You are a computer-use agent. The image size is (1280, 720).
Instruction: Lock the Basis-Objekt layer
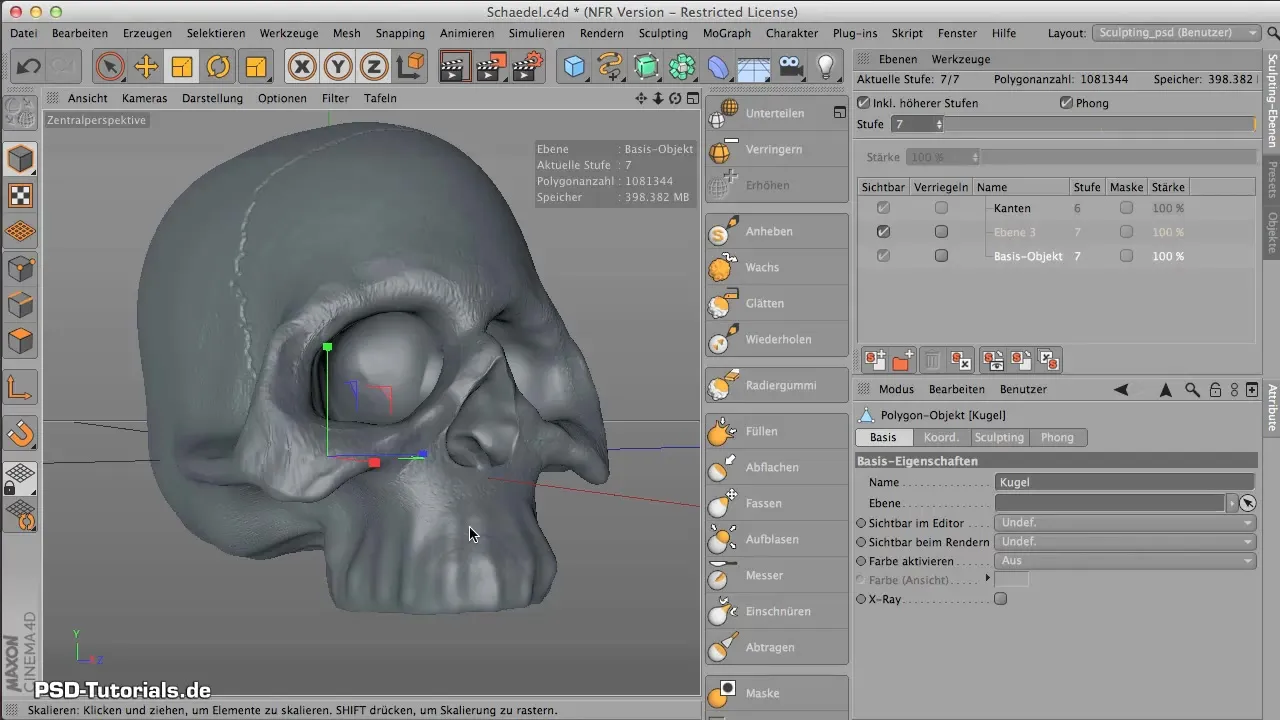point(941,256)
